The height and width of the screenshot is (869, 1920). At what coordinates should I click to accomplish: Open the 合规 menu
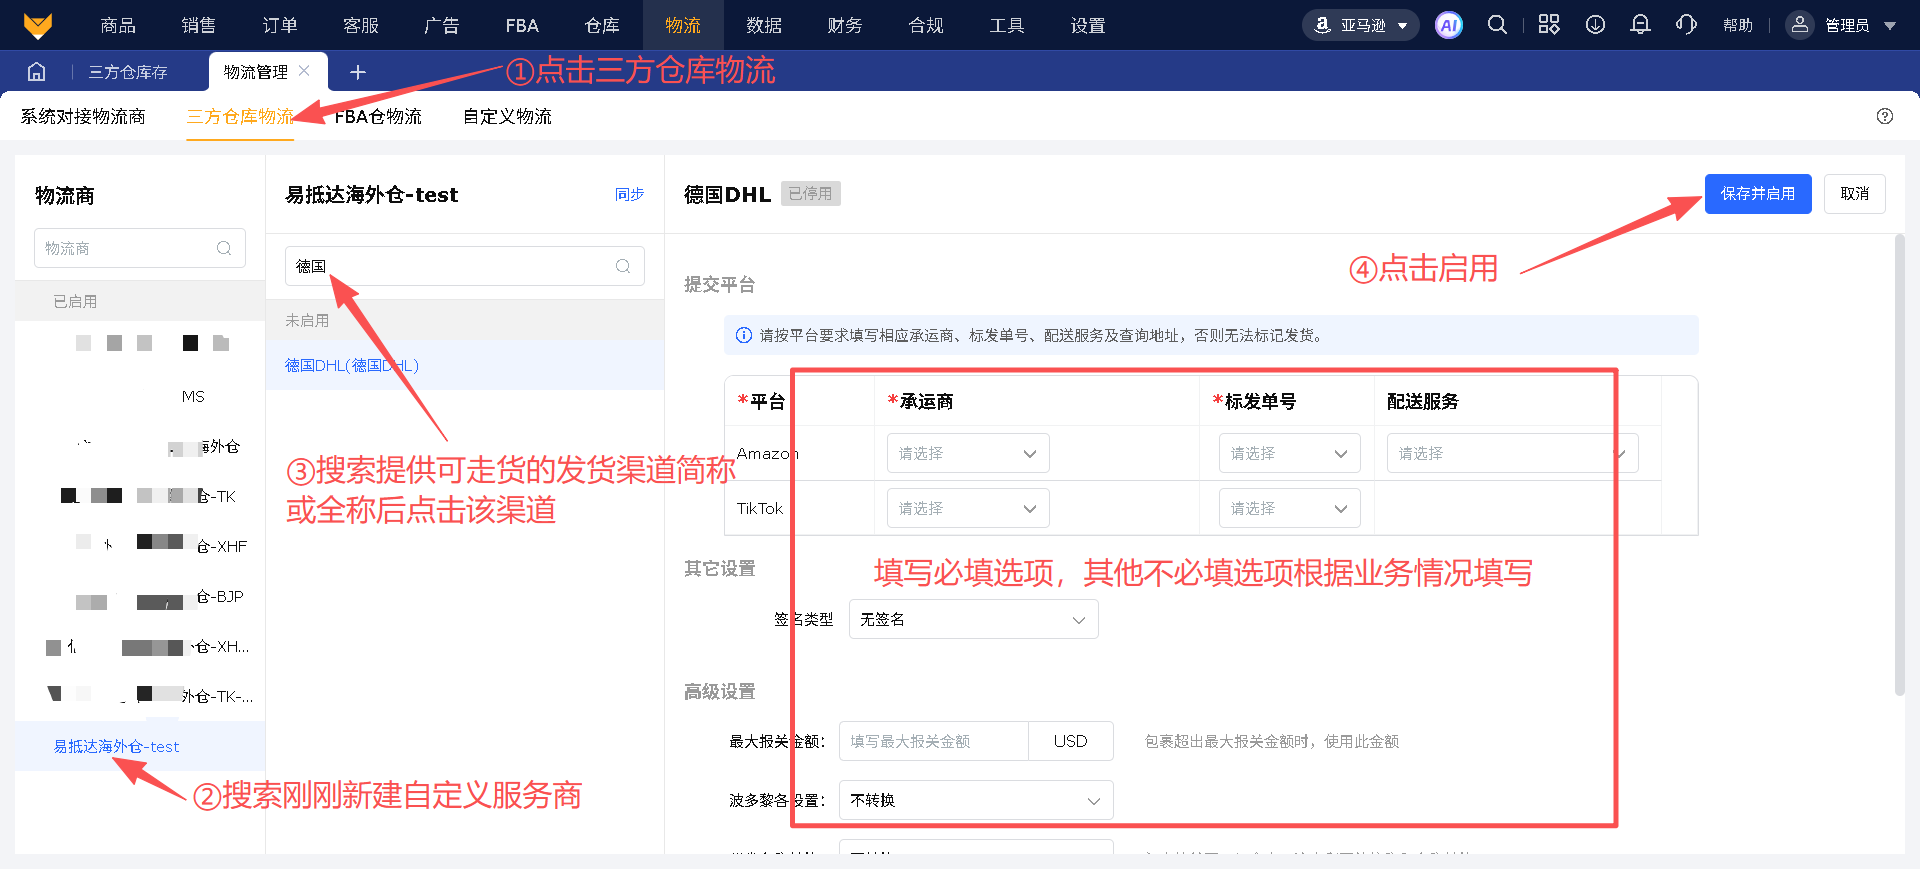tap(926, 25)
